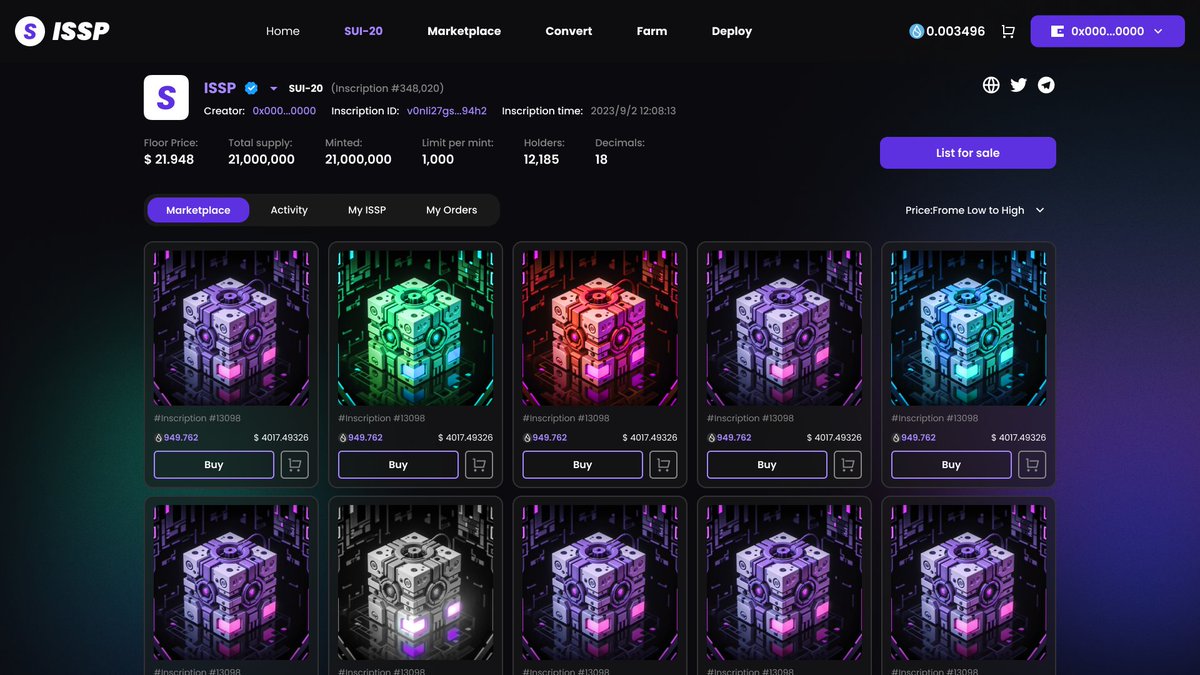1200x675 pixels.
Task: Add the blue cube inscription to cart
Action: (1032, 465)
